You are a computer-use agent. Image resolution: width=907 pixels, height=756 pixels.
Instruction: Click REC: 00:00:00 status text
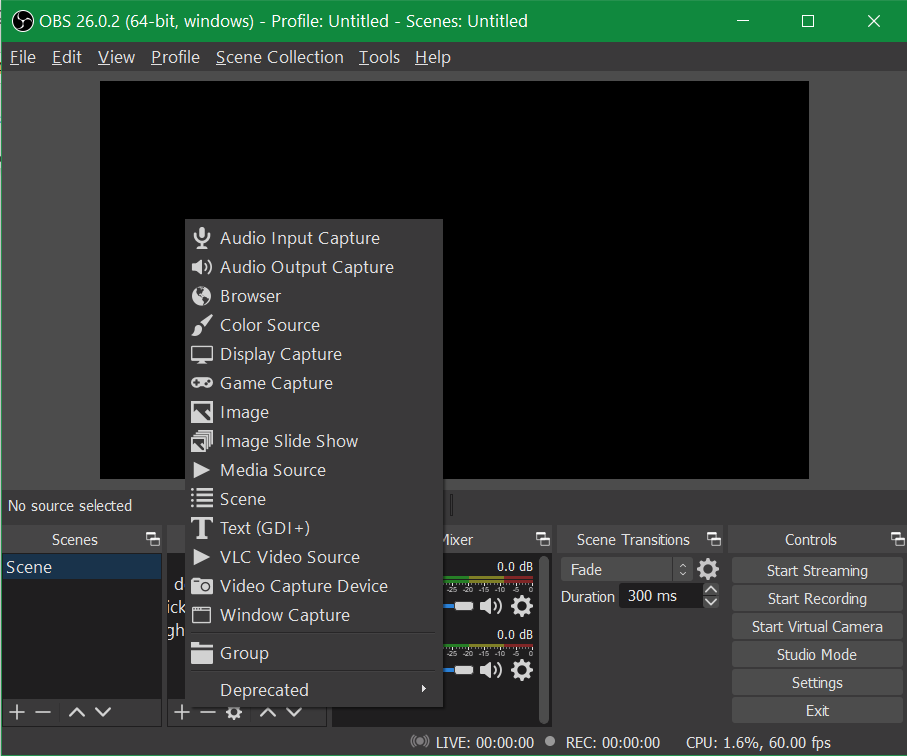tap(613, 742)
